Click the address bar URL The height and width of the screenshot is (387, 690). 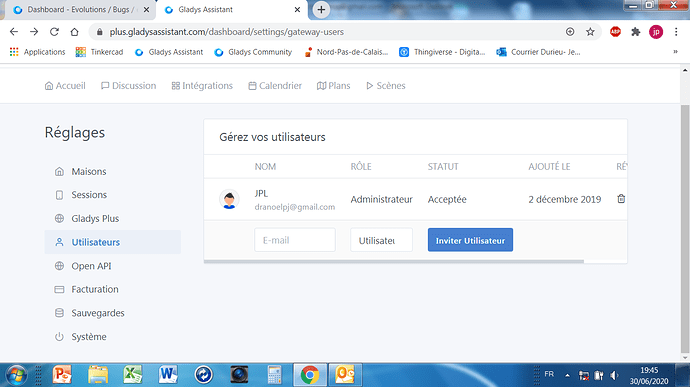(227, 32)
